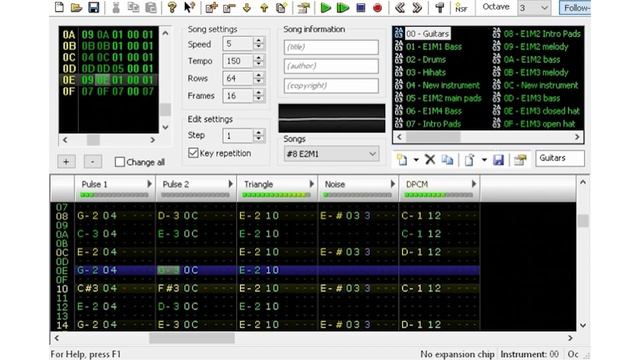Paste clipboard from main toolbar
The width and height of the screenshot is (640, 360).
click(151, 7)
